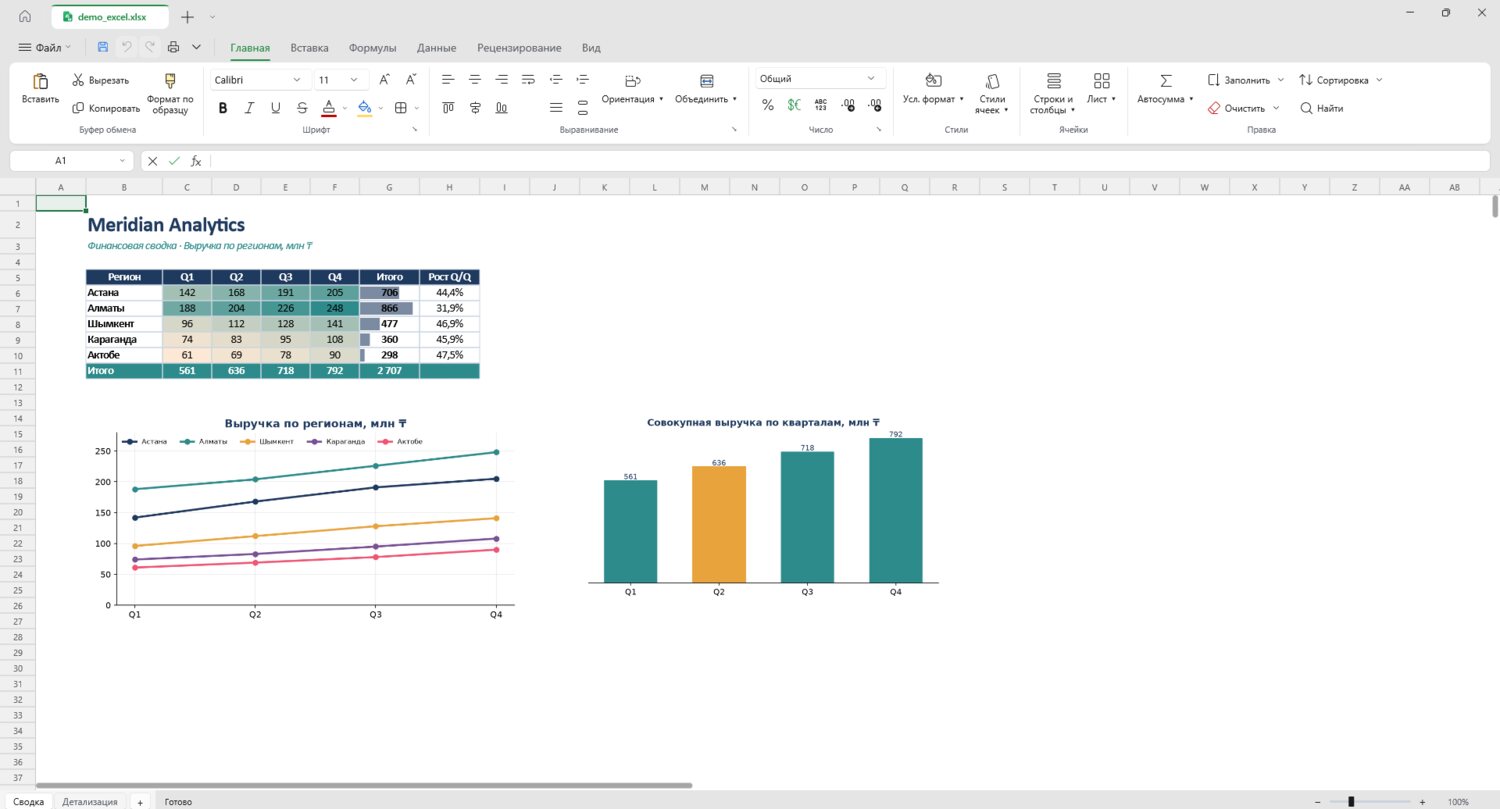Open the Файл menu
Image resolution: width=1500 pixels, height=809 pixels.
tap(45, 47)
